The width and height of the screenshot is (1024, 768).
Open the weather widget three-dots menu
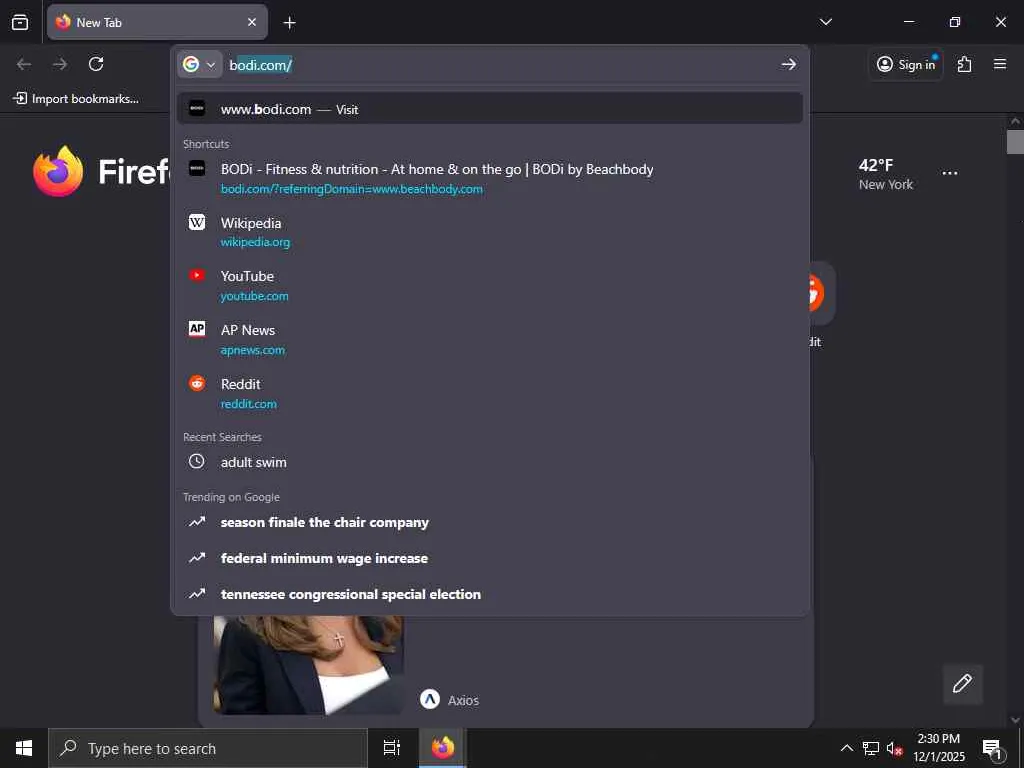pos(950,173)
